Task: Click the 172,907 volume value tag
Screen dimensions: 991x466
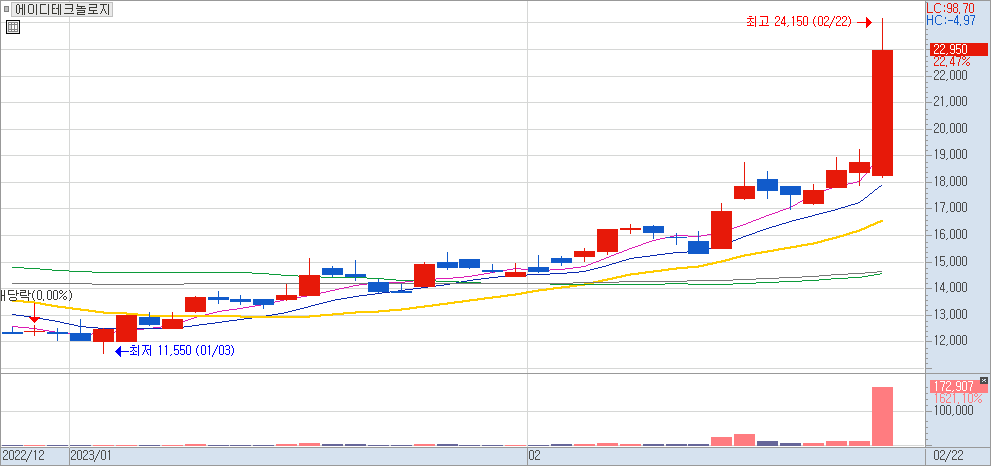Action: [x=955, y=386]
